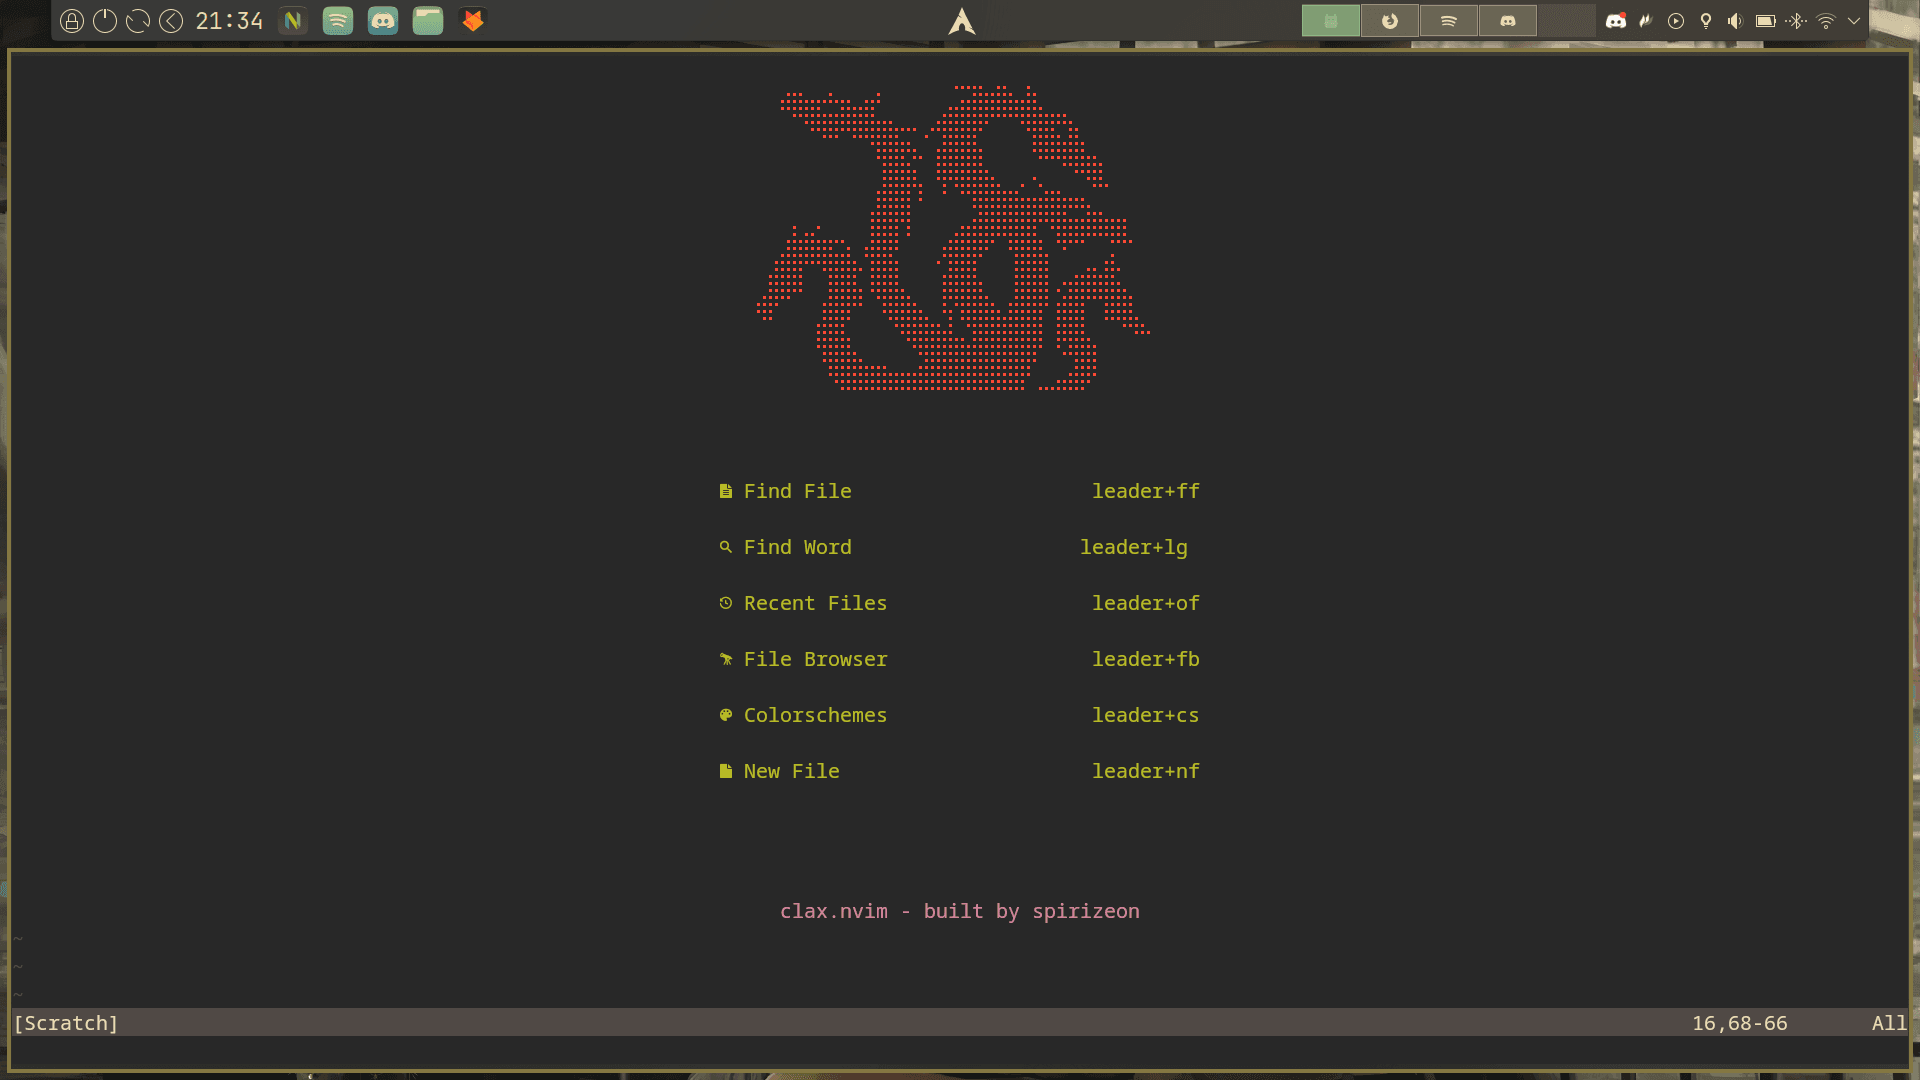Screen dimensions: 1920x1080
Task: Toggle Bluetooth from the system tray
Action: click(1797, 20)
